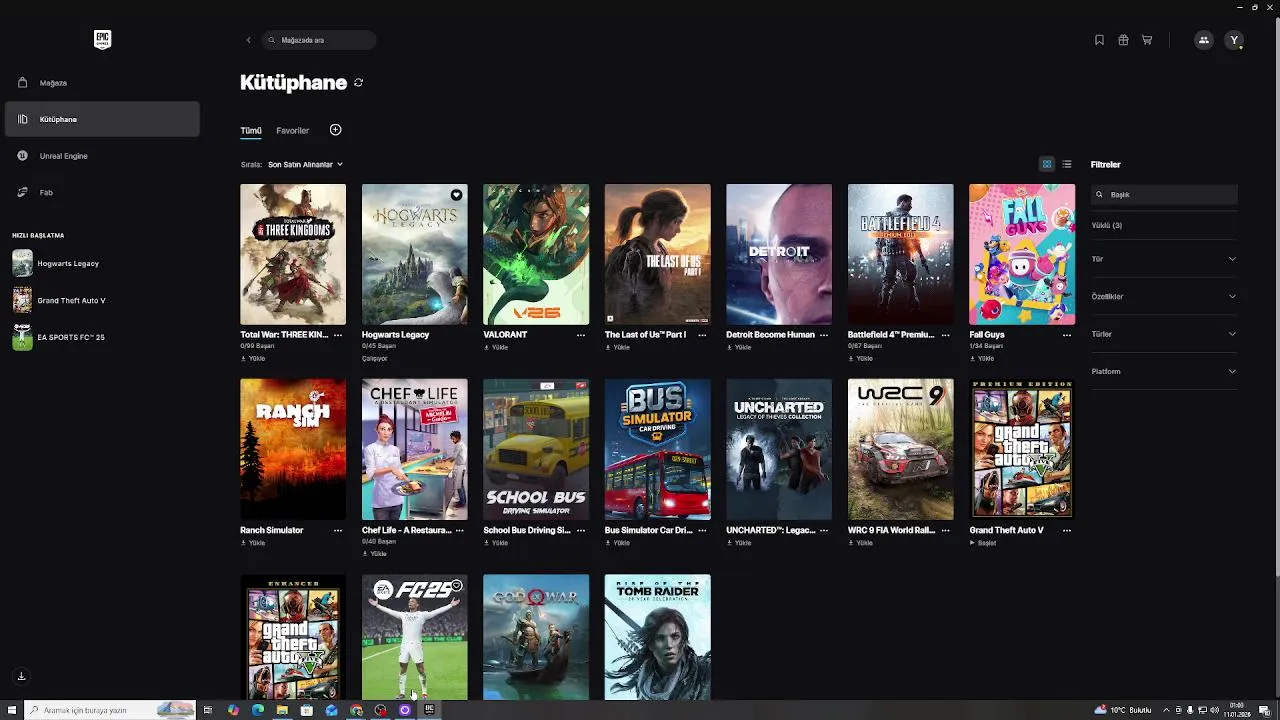This screenshot has width=1280, height=720.
Task: Expand the Tür filter section
Action: click(x=1164, y=259)
